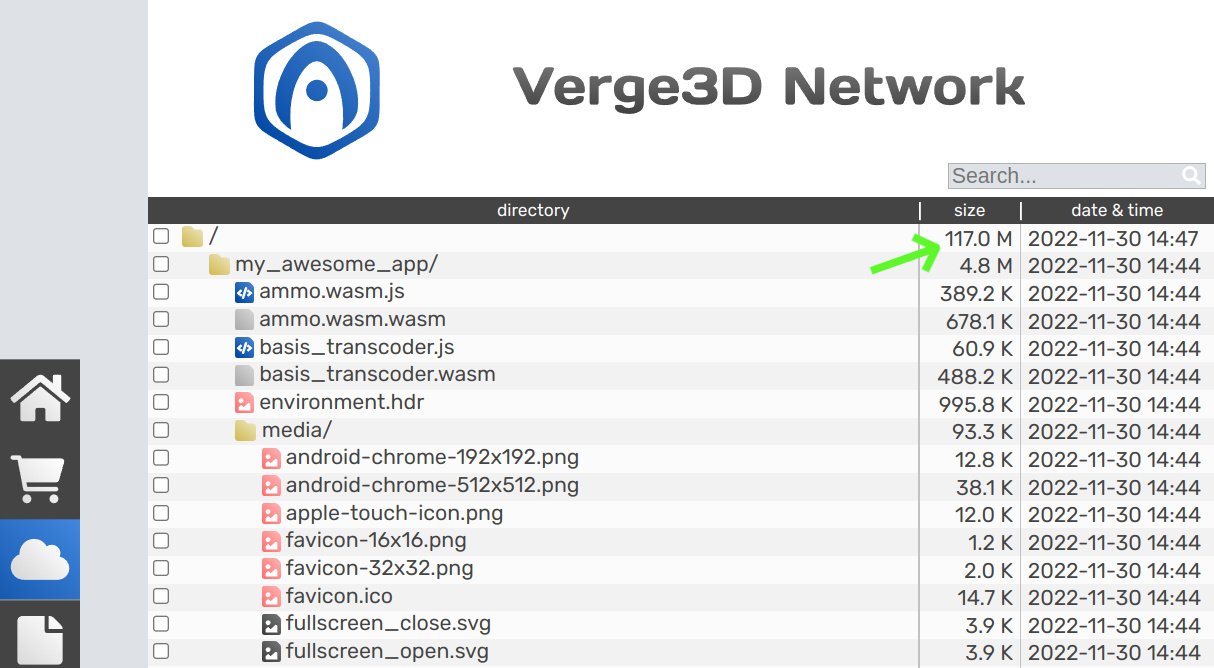
Task: Click the favicon-16x16.png image icon
Action: (271, 541)
